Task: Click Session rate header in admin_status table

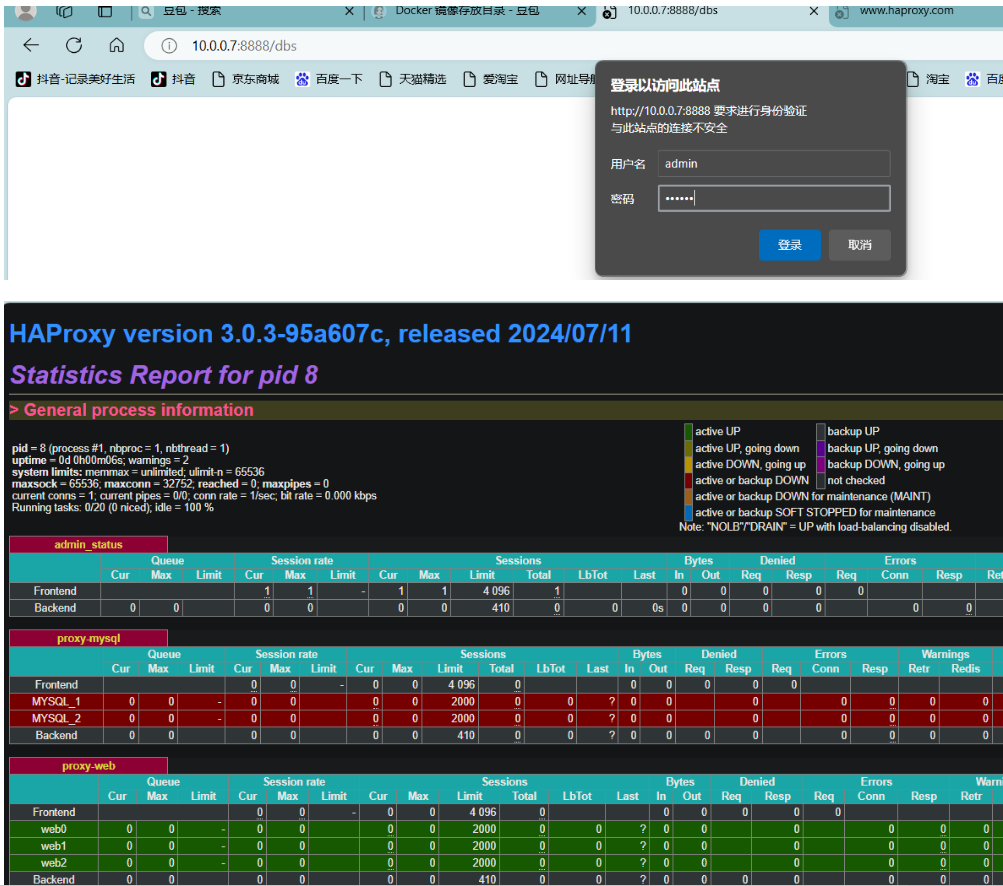Action: point(302,560)
